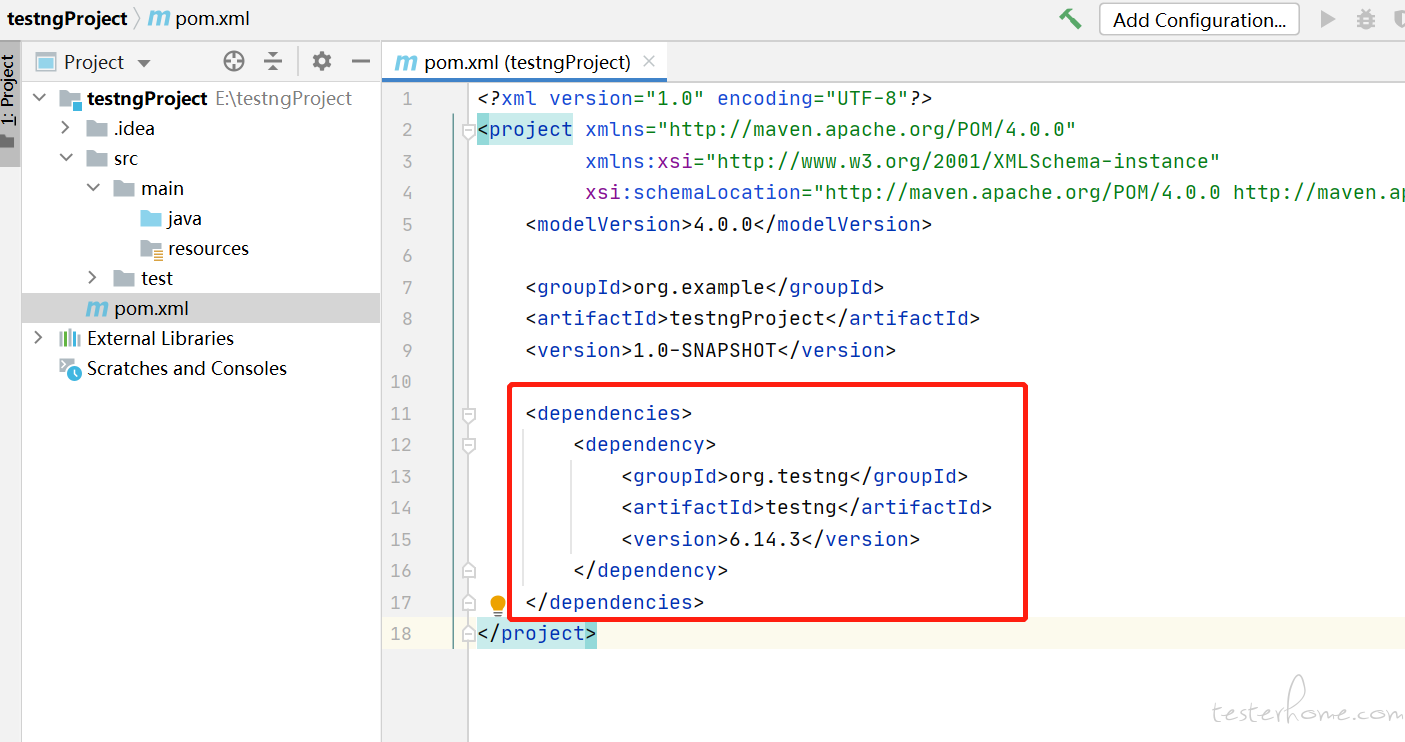Click testngProject in the breadcrumb bar
Screen dimensions: 1405x742
tap(68, 19)
